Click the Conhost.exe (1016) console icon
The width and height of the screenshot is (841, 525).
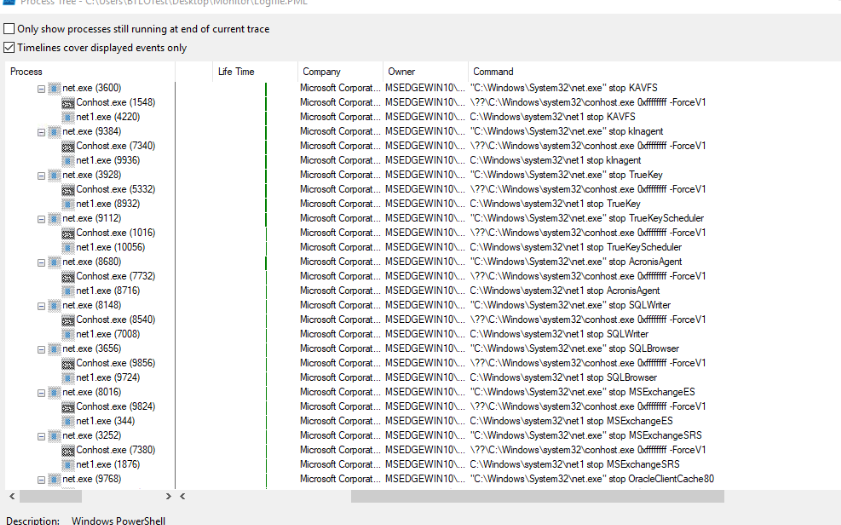point(68,233)
